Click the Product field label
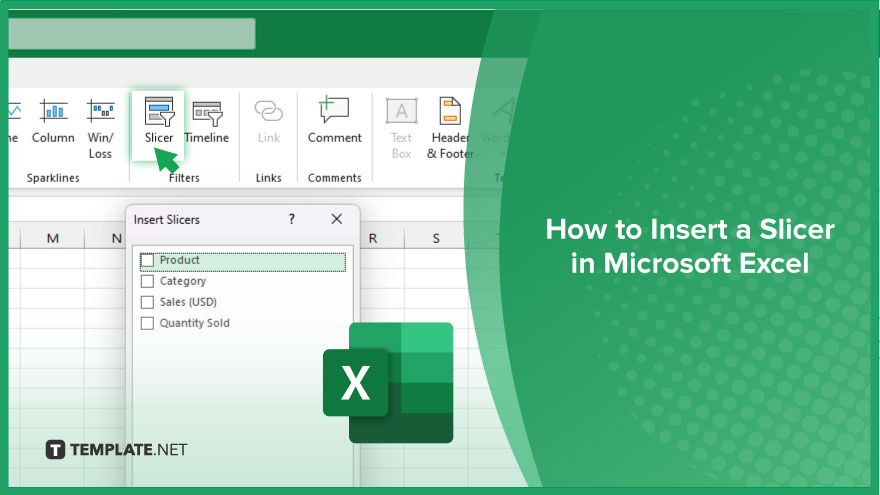 pyautogui.click(x=180, y=260)
